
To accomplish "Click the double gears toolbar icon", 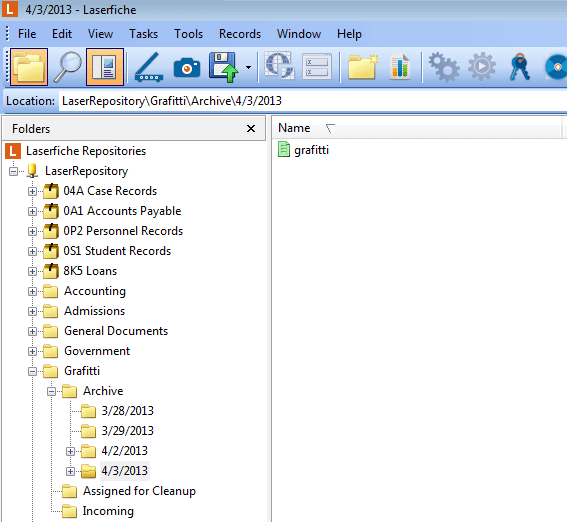I will coord(444,67).
